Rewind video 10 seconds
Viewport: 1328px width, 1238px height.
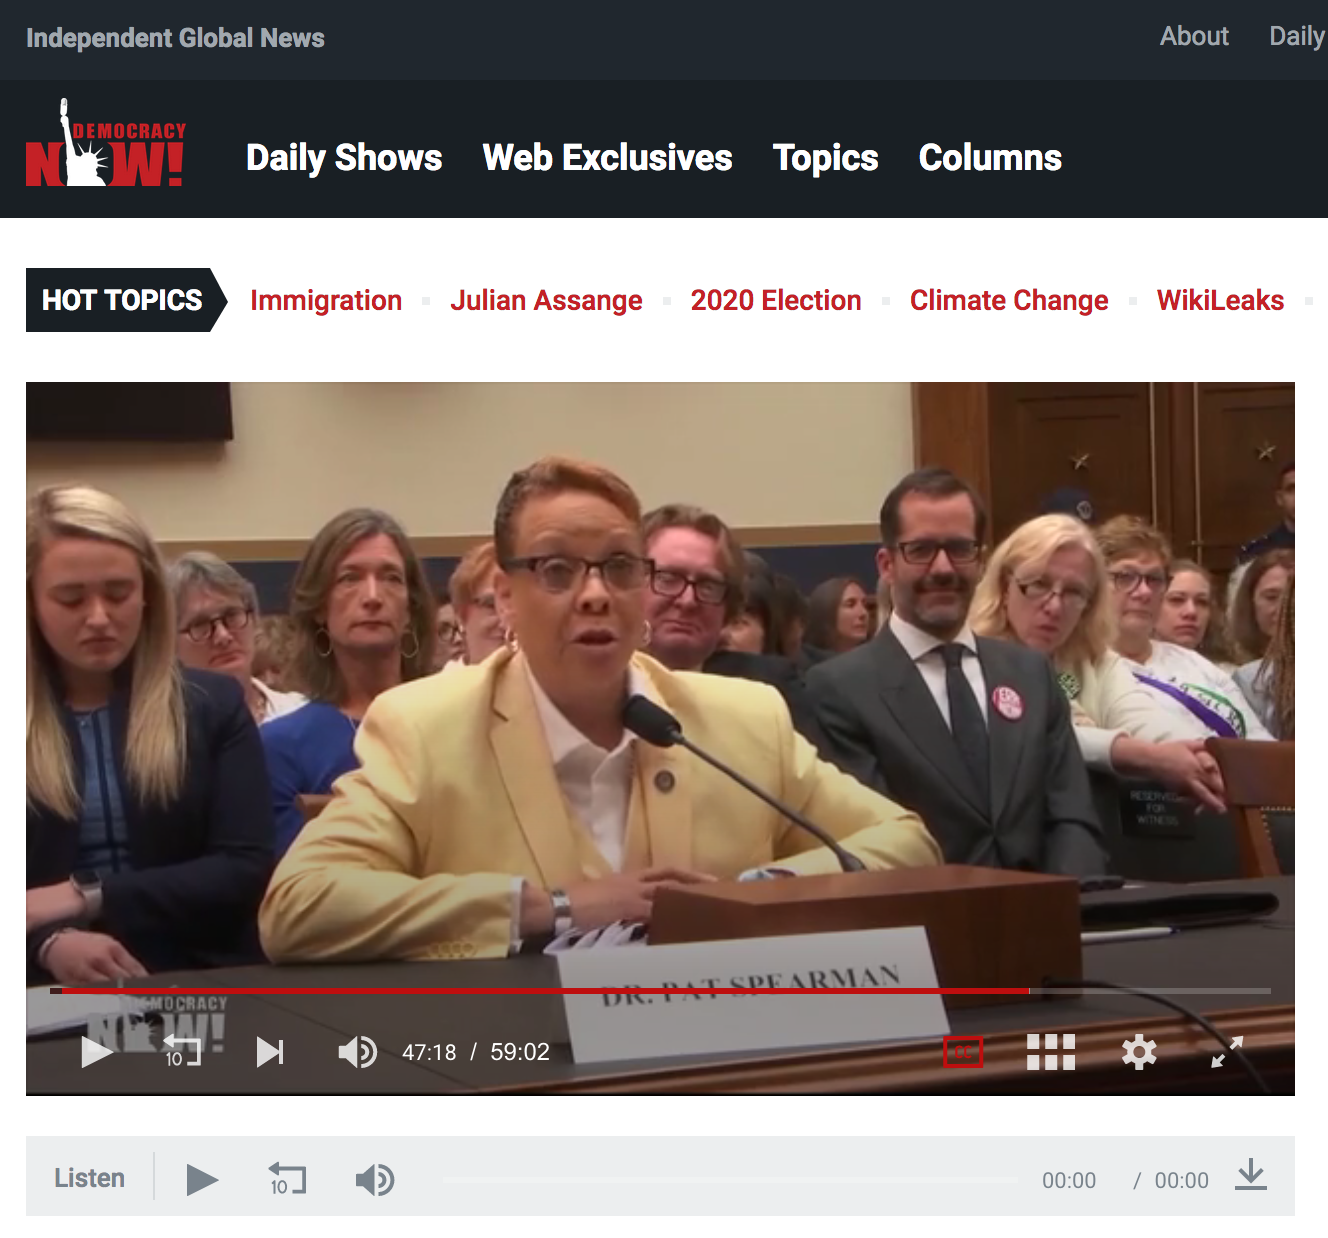182,1052
